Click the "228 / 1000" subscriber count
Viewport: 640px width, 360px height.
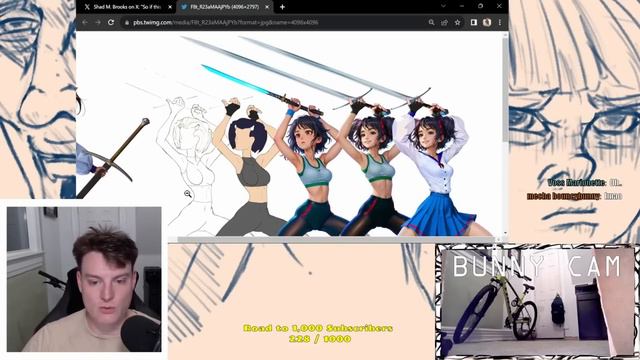point(320,339)
